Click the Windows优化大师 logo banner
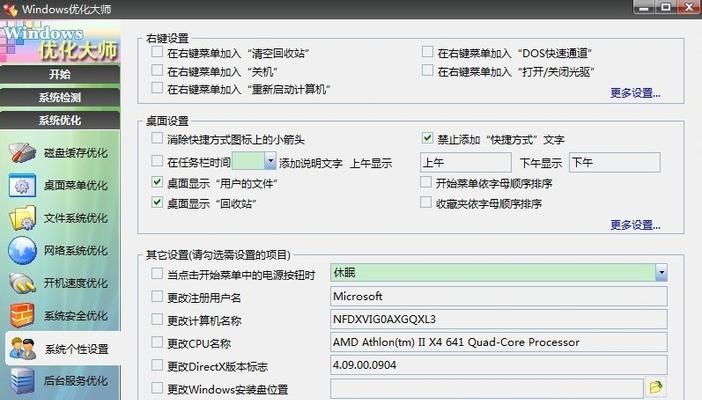The image size is (702, 400). (60, 42)
